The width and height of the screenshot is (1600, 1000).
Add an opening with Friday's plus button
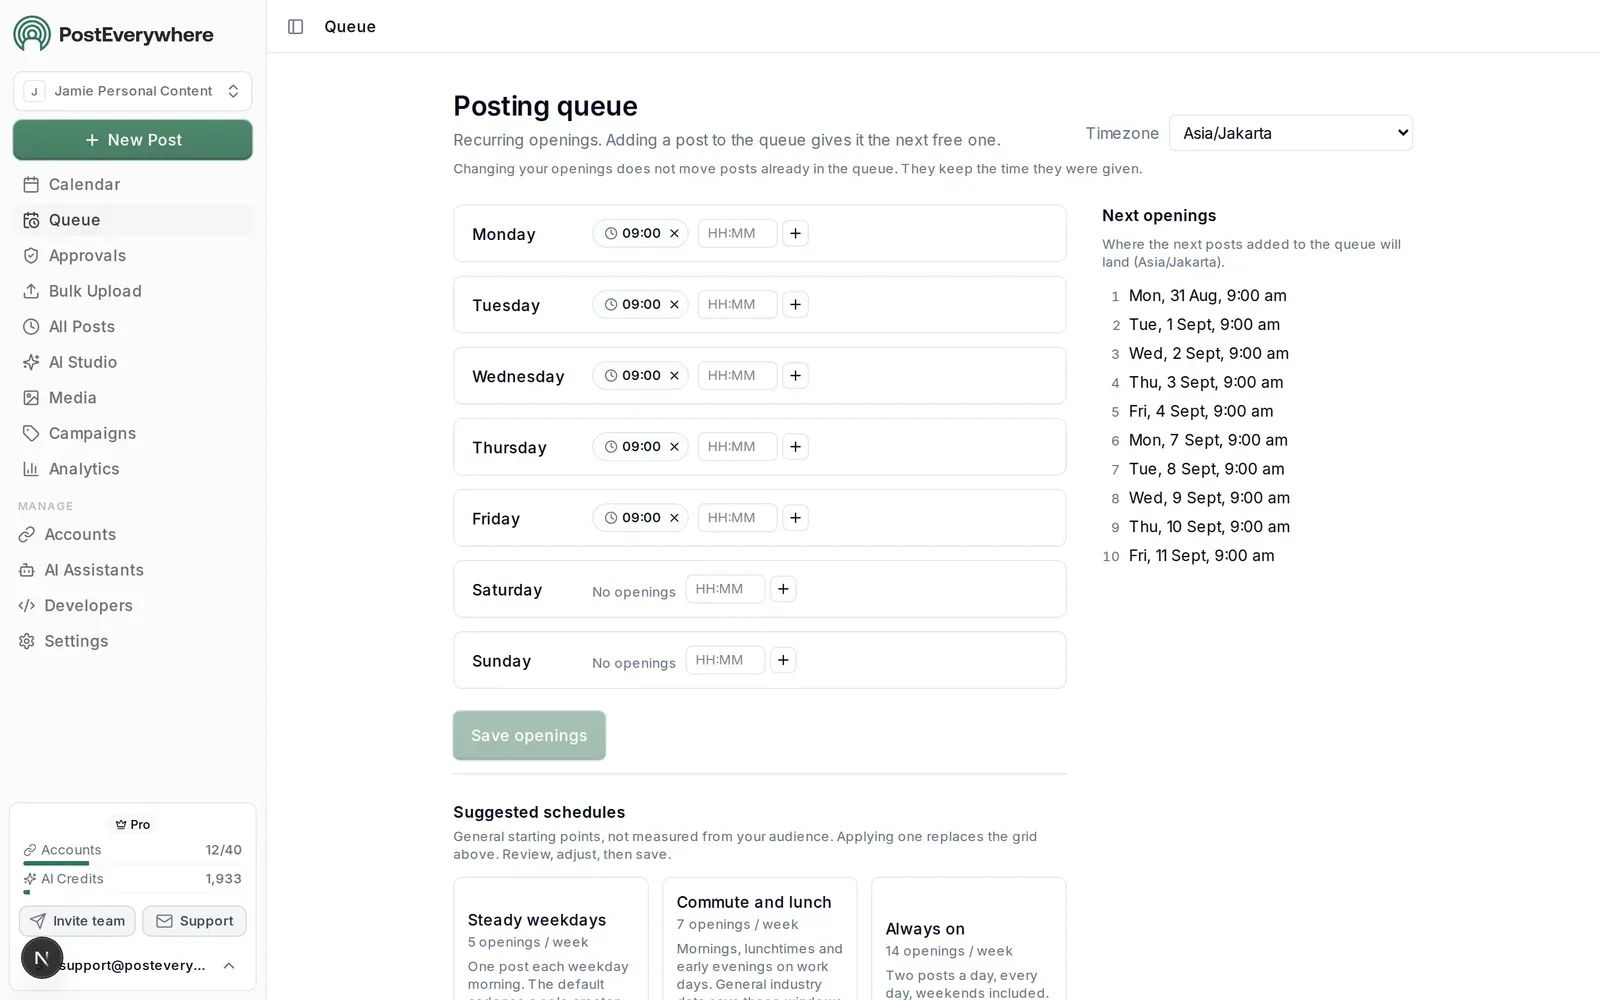(795, 517)
